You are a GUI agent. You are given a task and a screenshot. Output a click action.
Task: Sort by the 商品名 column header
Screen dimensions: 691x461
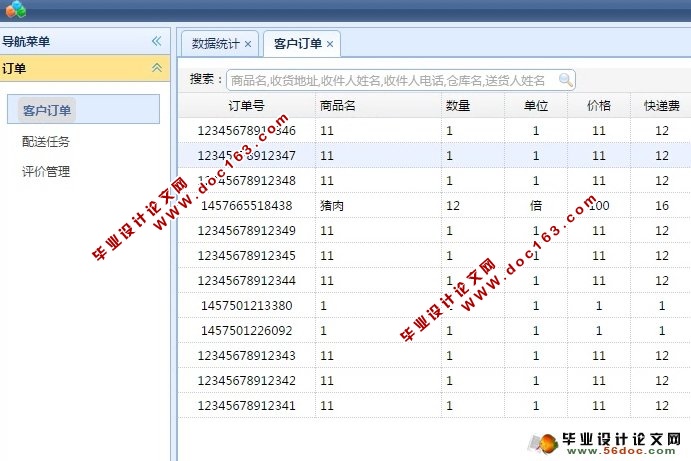(x=378, y=106)
